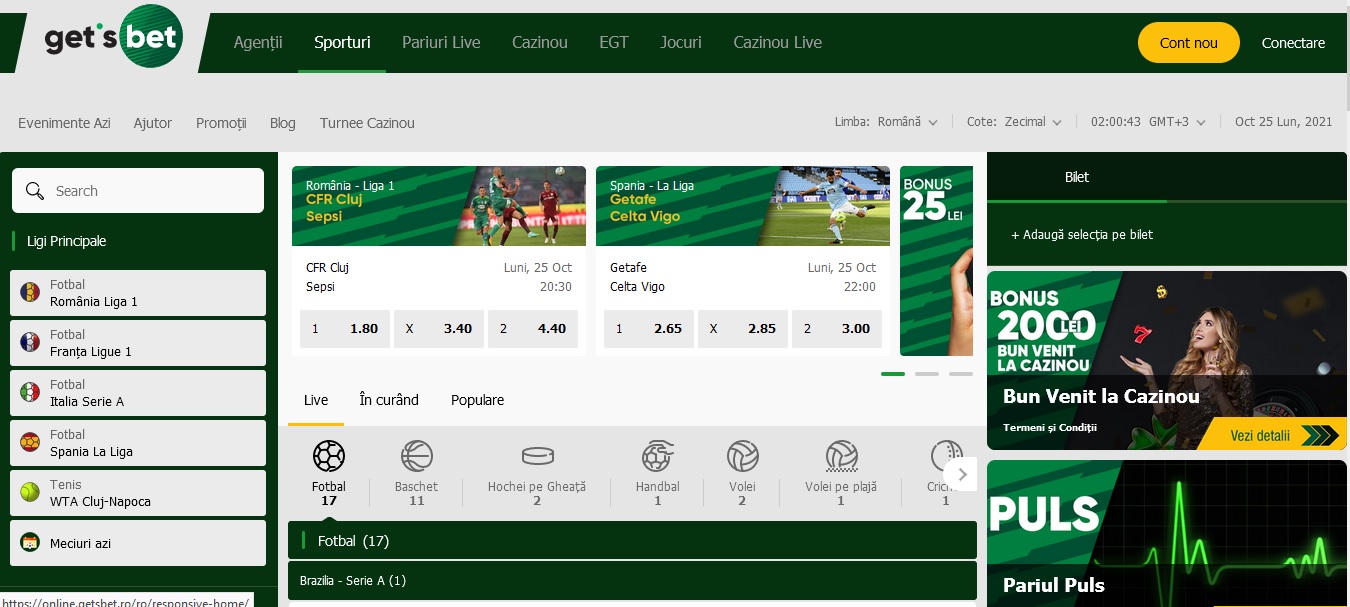Choose the Volei pe plajă icon
1350x607 pixels.
pyautogui.click(x=841, y=457)
